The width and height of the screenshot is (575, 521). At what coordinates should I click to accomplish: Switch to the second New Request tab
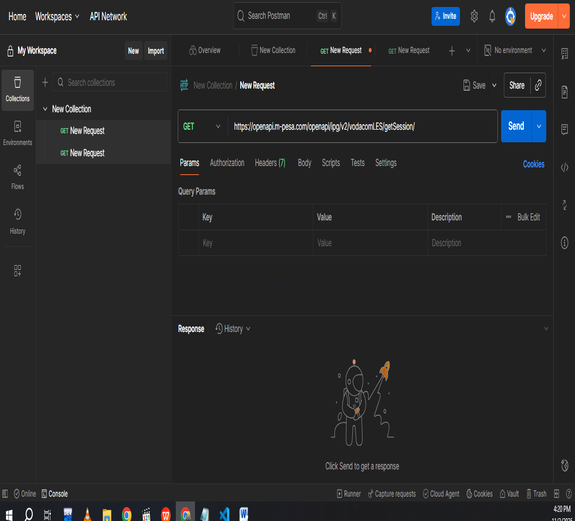pos(409,50)
